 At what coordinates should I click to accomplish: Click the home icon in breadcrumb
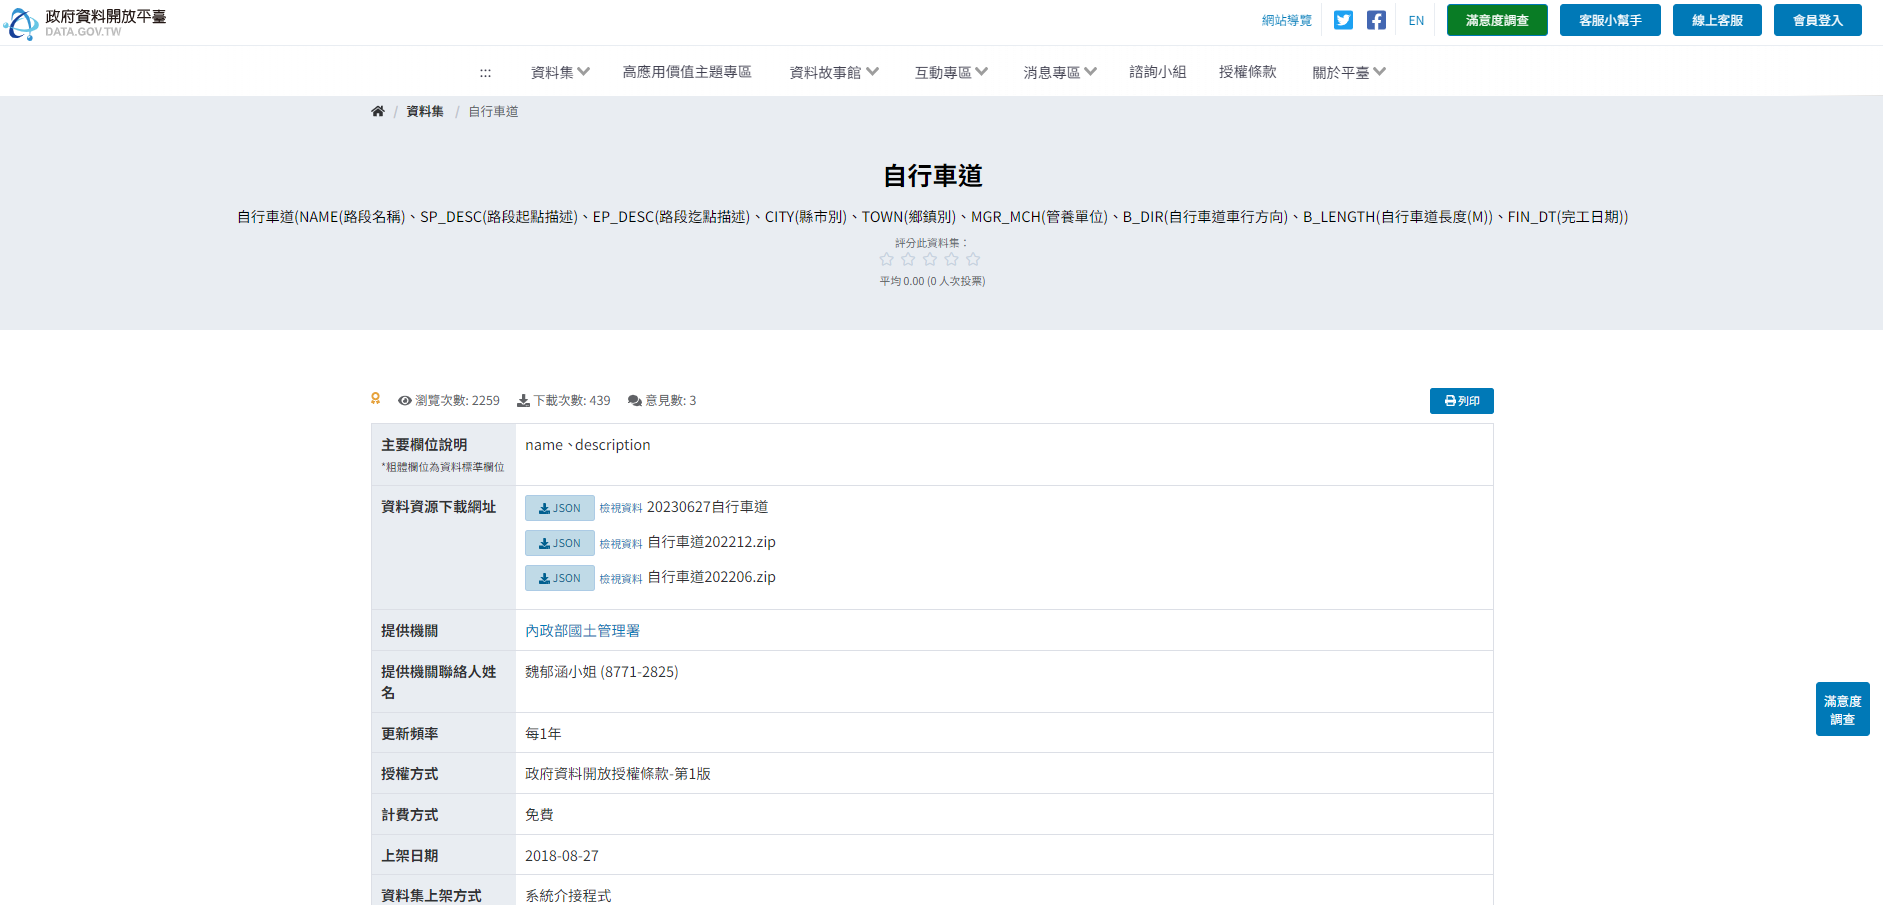tap(377, 111)
